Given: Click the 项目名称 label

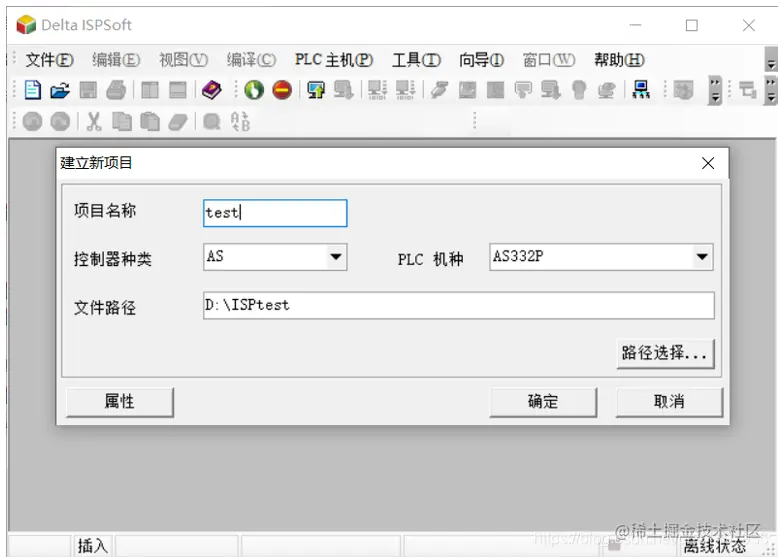Looking at the screenshot, I should 105,211.
